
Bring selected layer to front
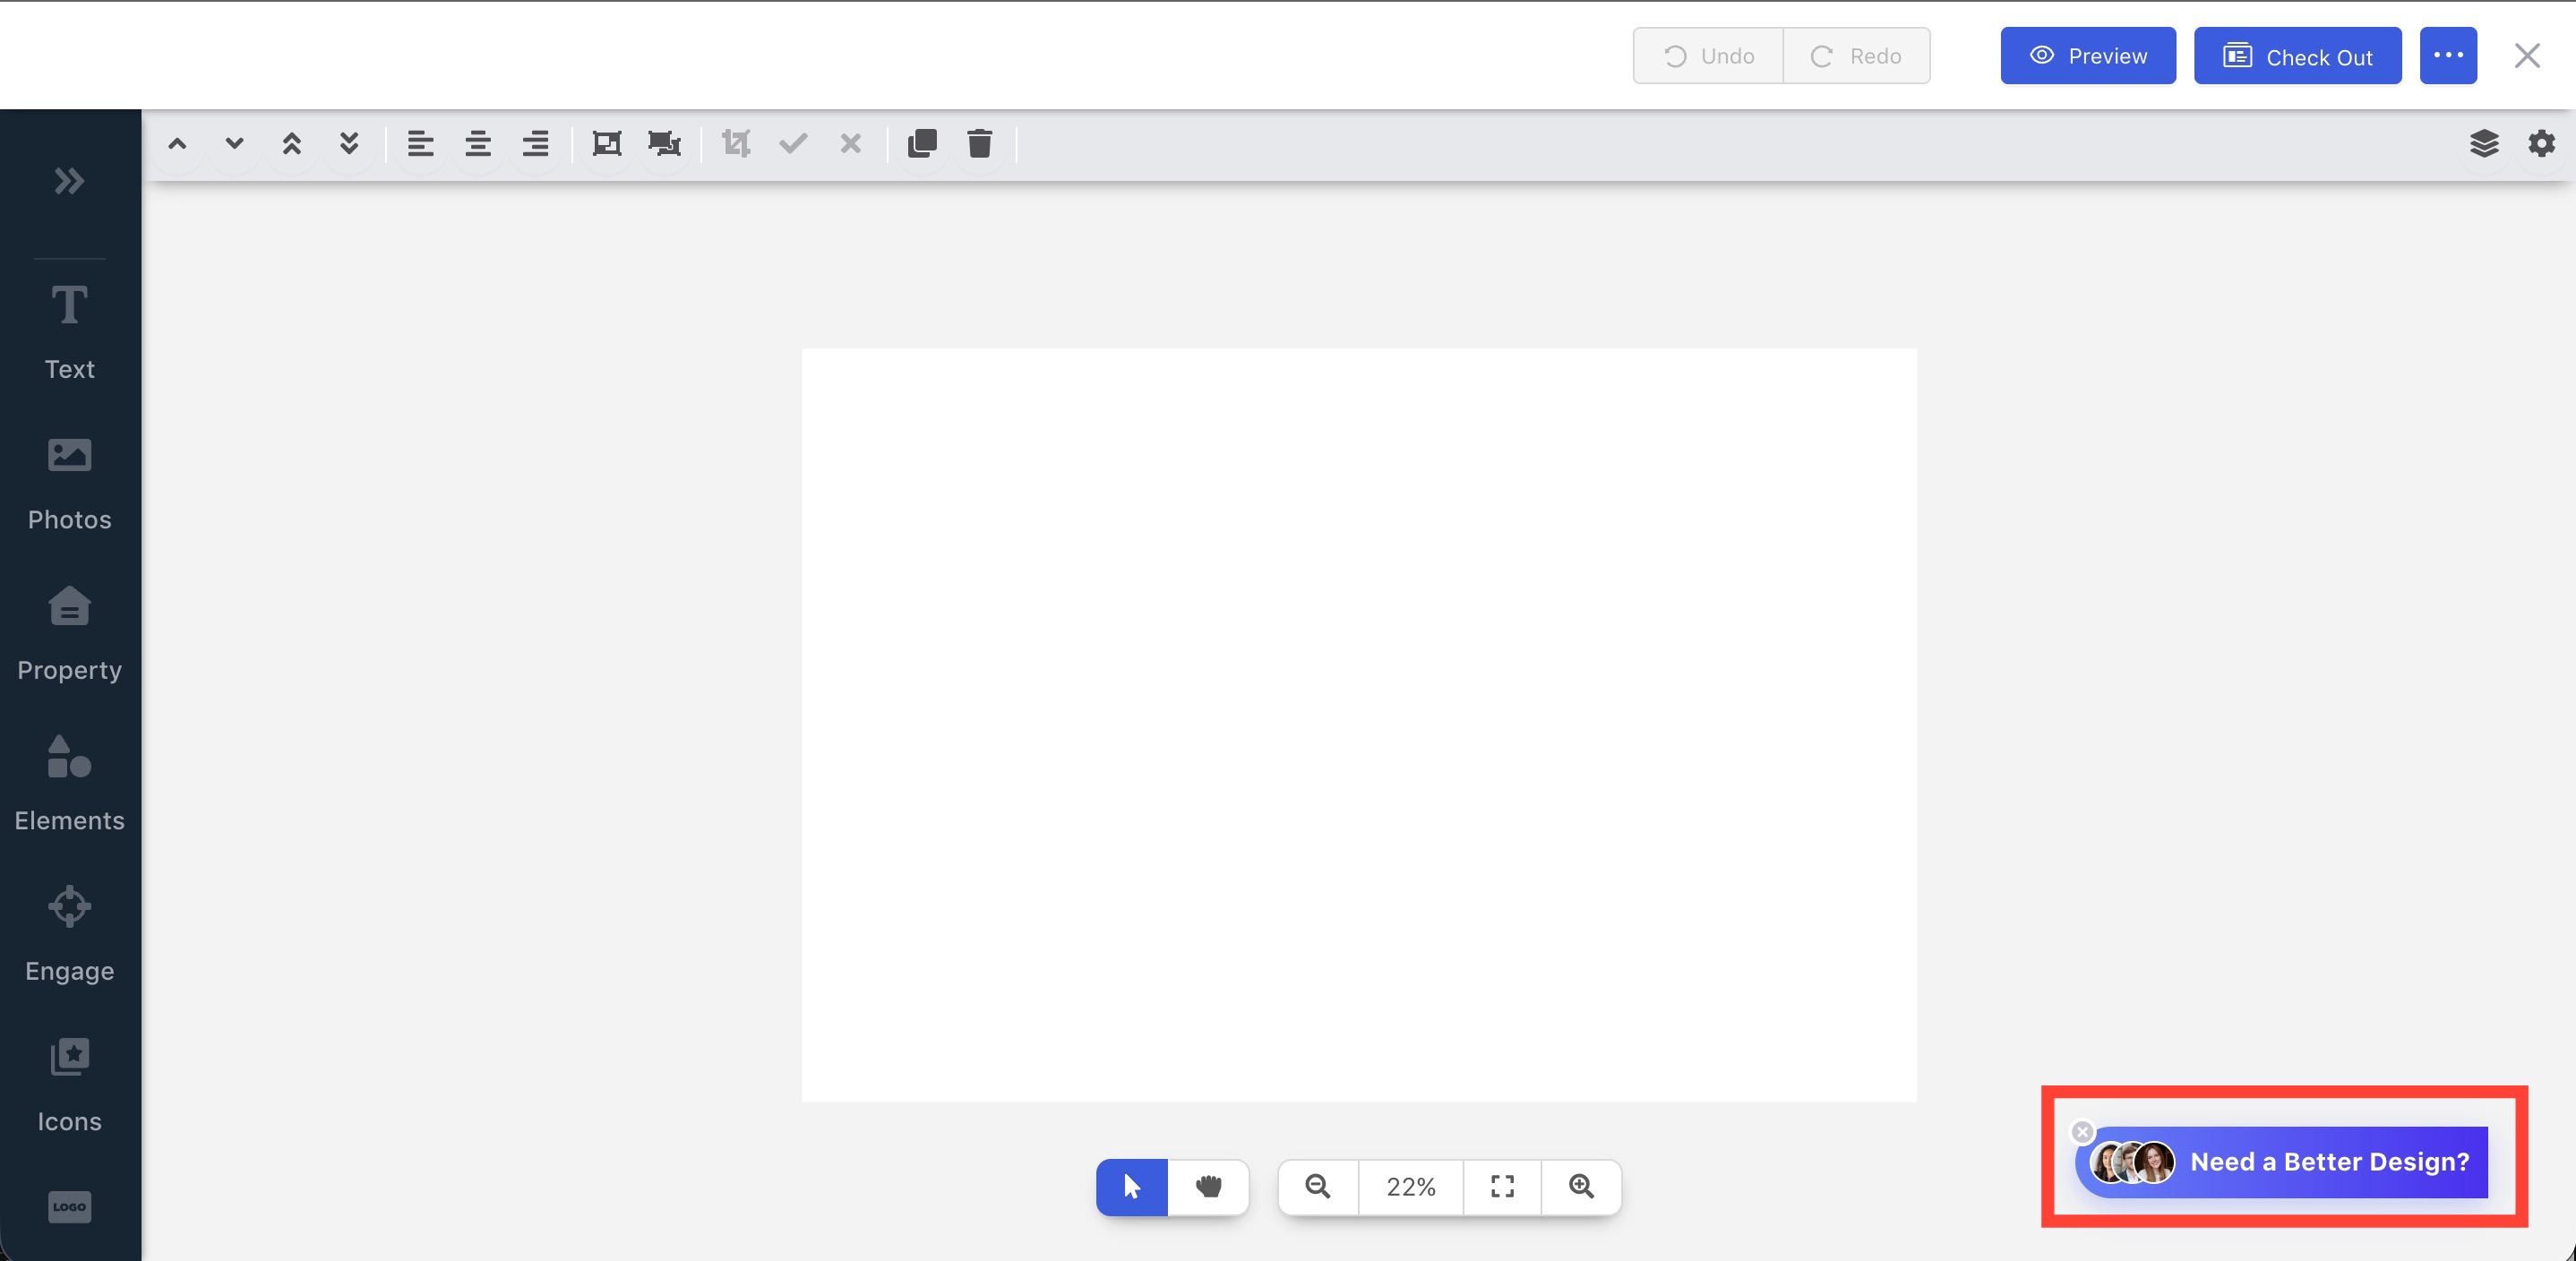[292, 144]
